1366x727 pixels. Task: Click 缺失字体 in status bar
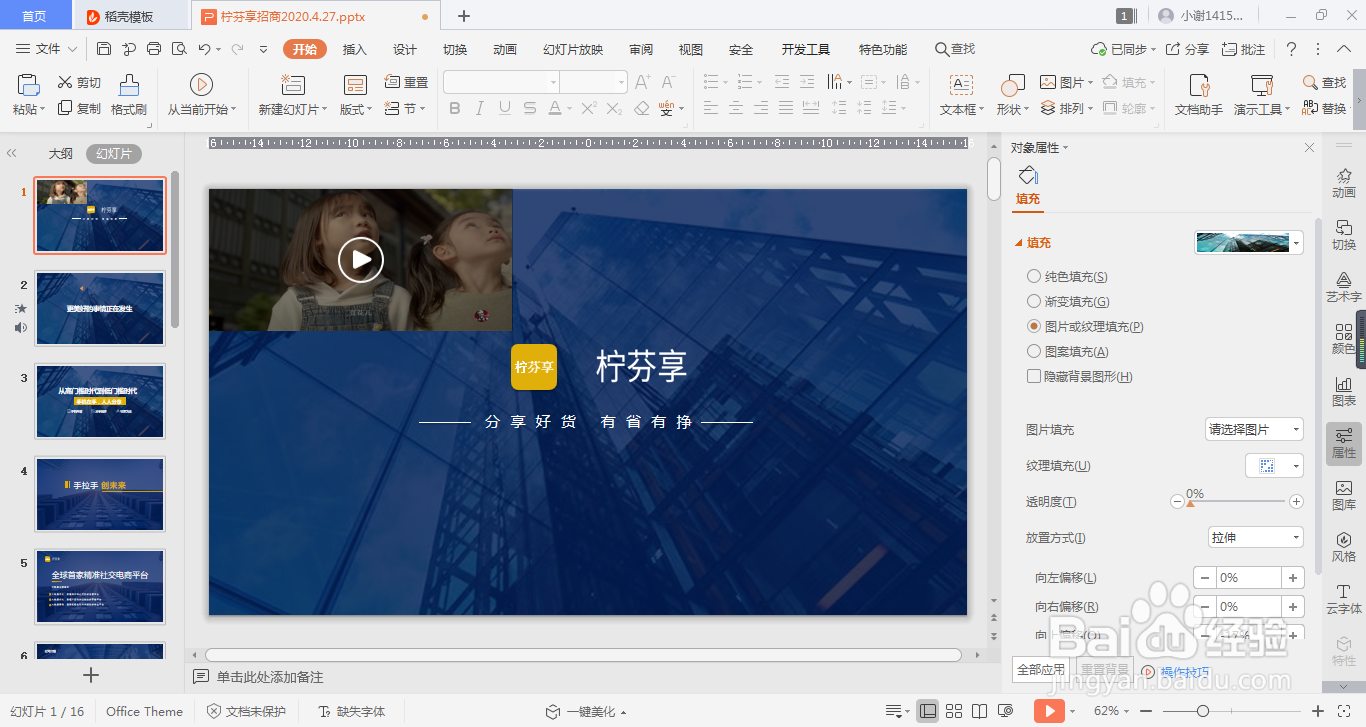pos(352,711)
